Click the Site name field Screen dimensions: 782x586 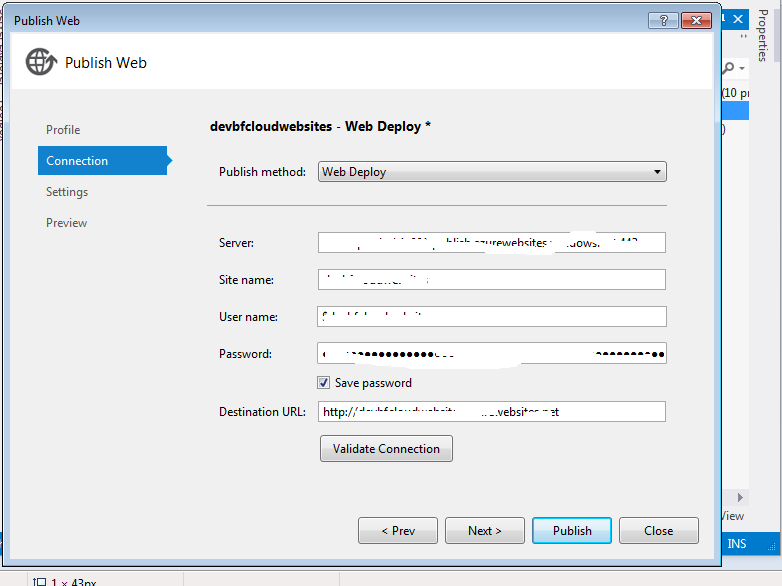tap(492, 280)
